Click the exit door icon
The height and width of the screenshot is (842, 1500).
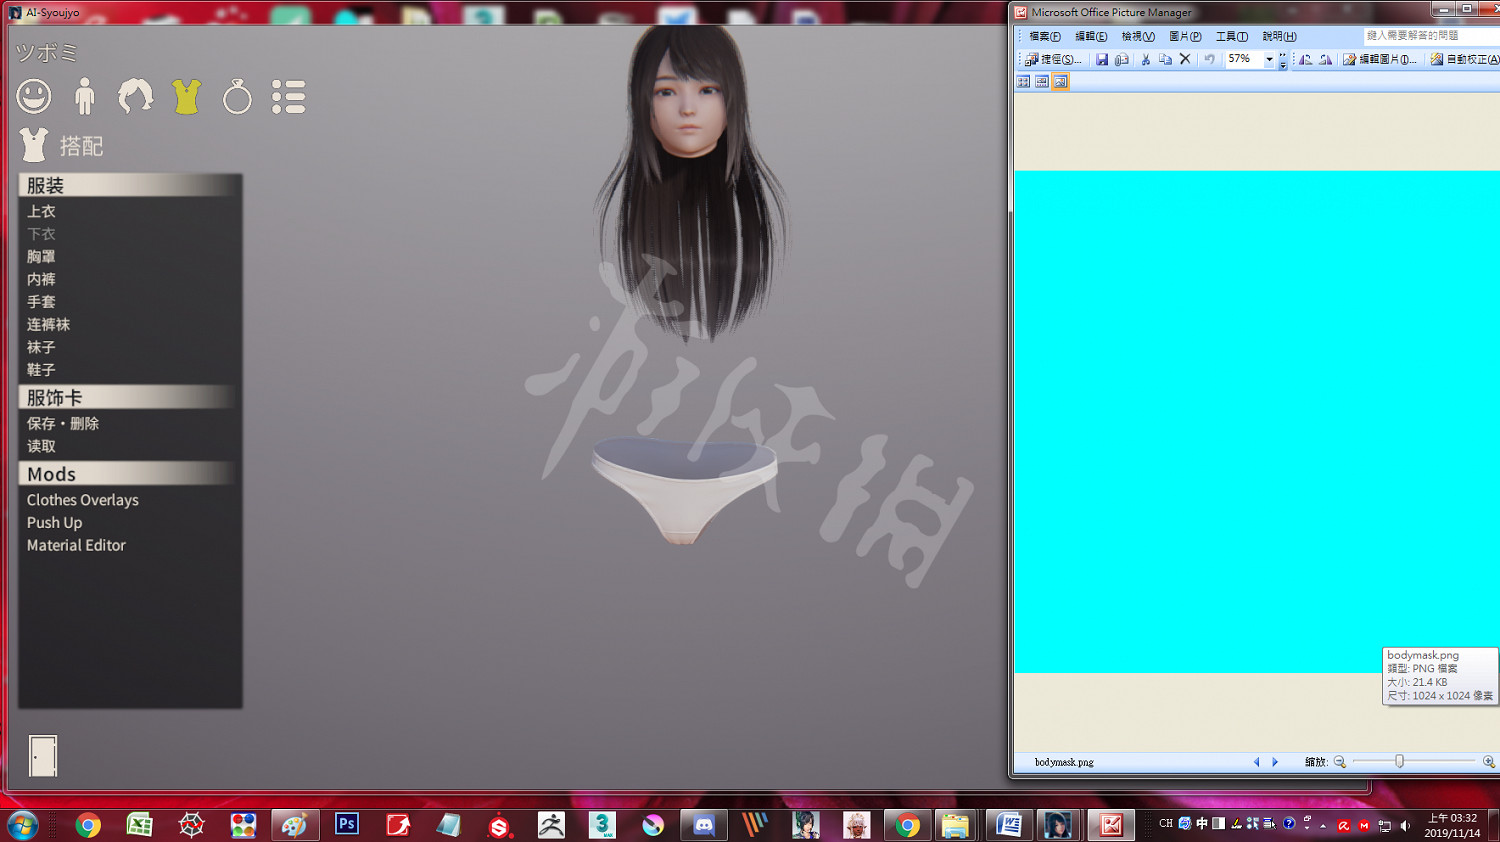43,756
